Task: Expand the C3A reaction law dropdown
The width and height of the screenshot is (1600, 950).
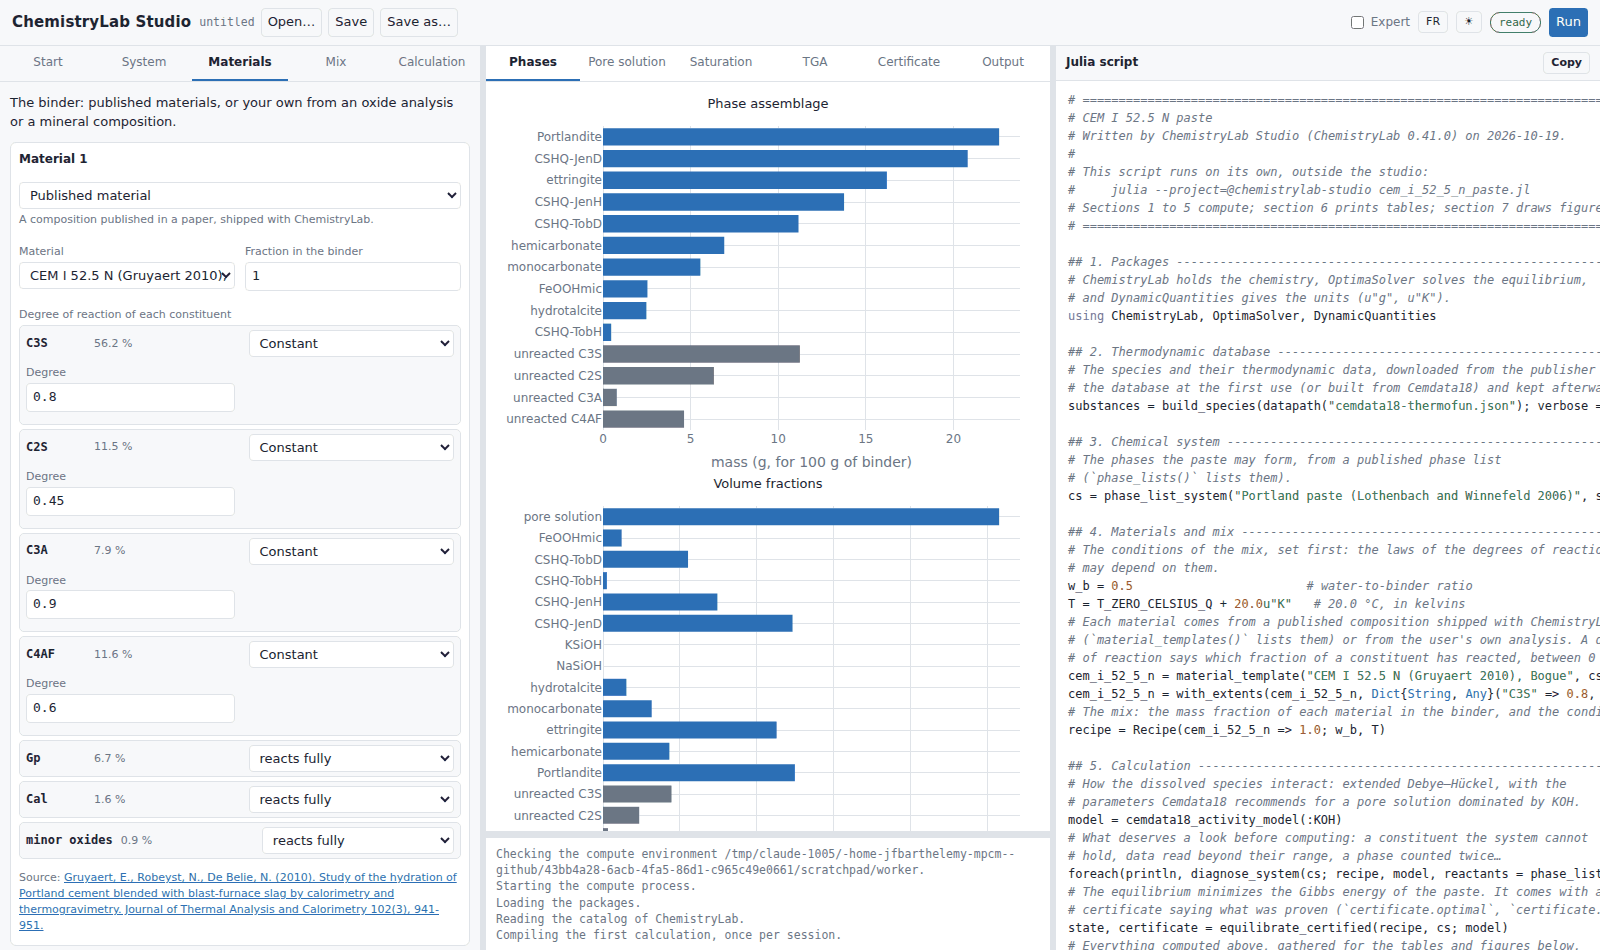Action: pos(351,551)
